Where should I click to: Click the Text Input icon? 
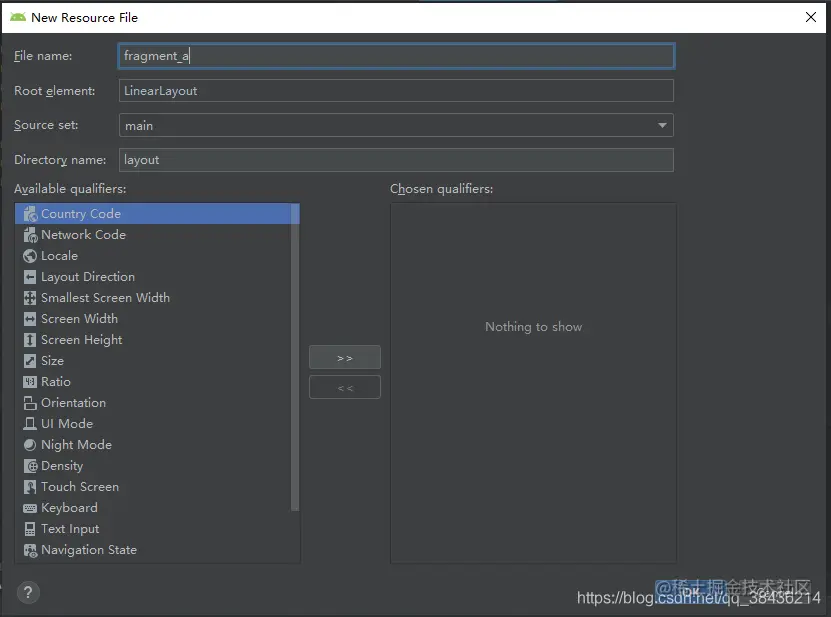[30, 529]
